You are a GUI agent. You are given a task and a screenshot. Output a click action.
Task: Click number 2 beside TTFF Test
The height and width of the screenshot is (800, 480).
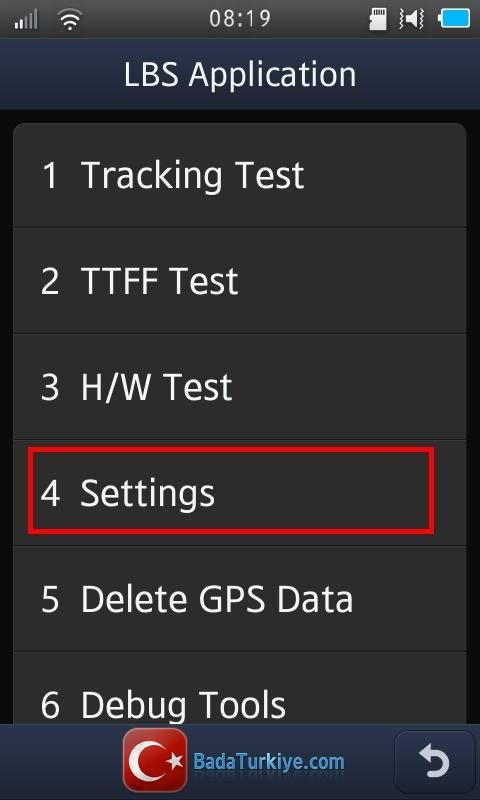tap(49, 281)
